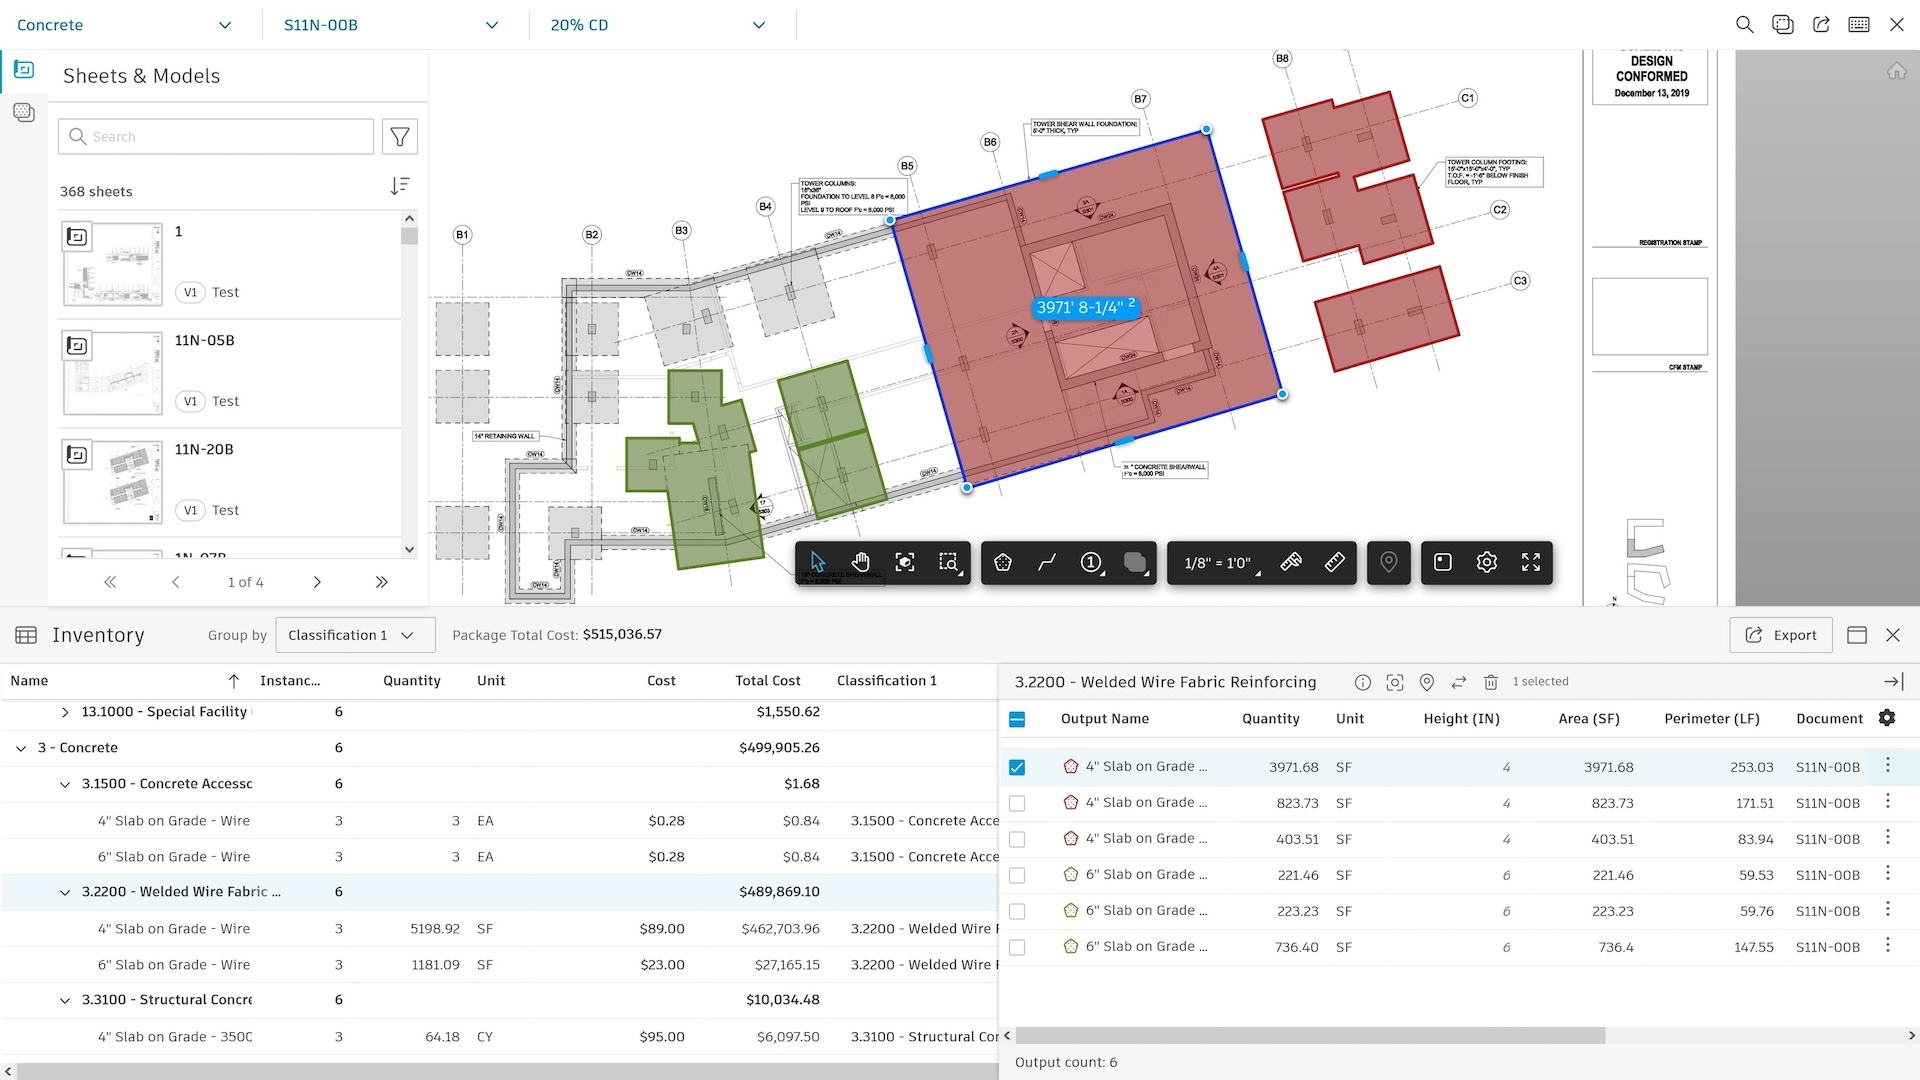The image size is (1920, 1080).
Task: Open viewer settings gear
Action: [x=1487, y=563]
